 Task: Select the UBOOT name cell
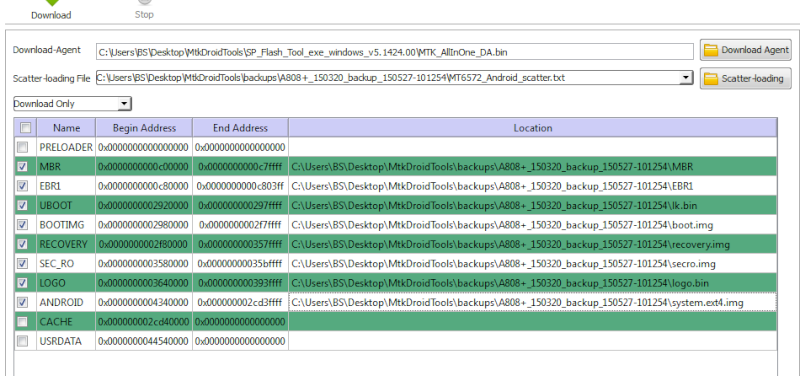pyautogui.click(x=66, y=206)
